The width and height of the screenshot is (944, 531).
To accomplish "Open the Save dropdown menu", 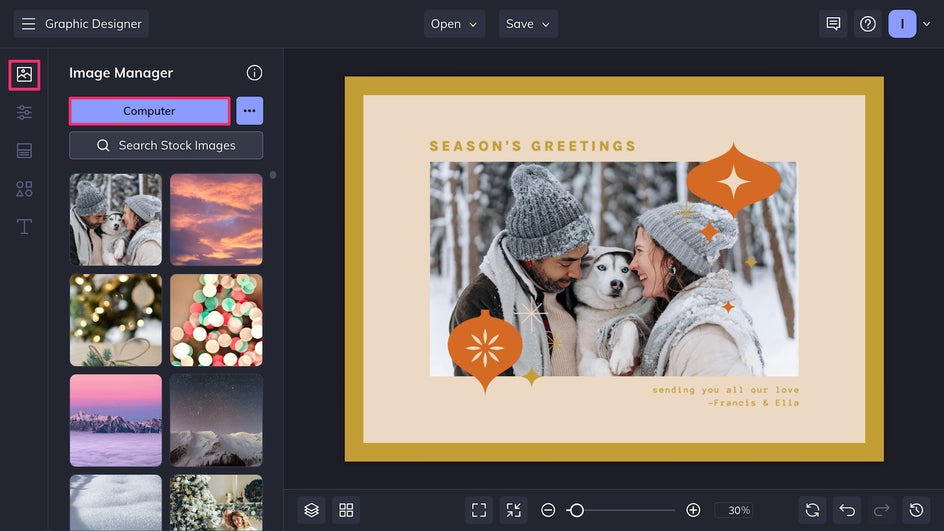I will 528,23.
